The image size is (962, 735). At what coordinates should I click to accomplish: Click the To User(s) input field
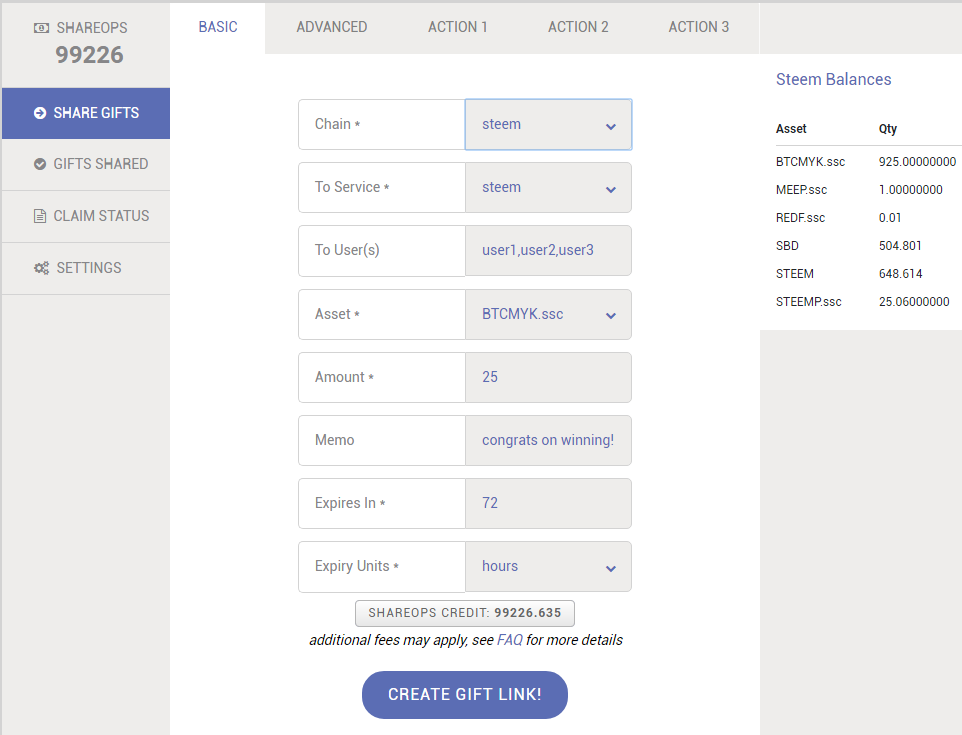[548, 250]
